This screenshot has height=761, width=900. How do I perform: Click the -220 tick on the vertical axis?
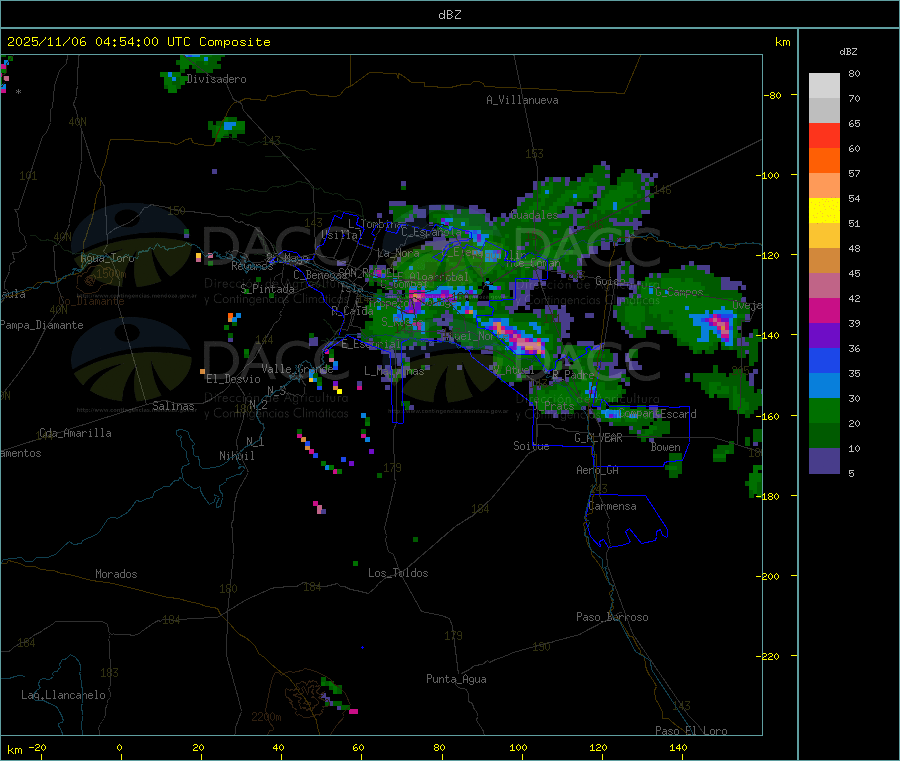click(767, 656)
